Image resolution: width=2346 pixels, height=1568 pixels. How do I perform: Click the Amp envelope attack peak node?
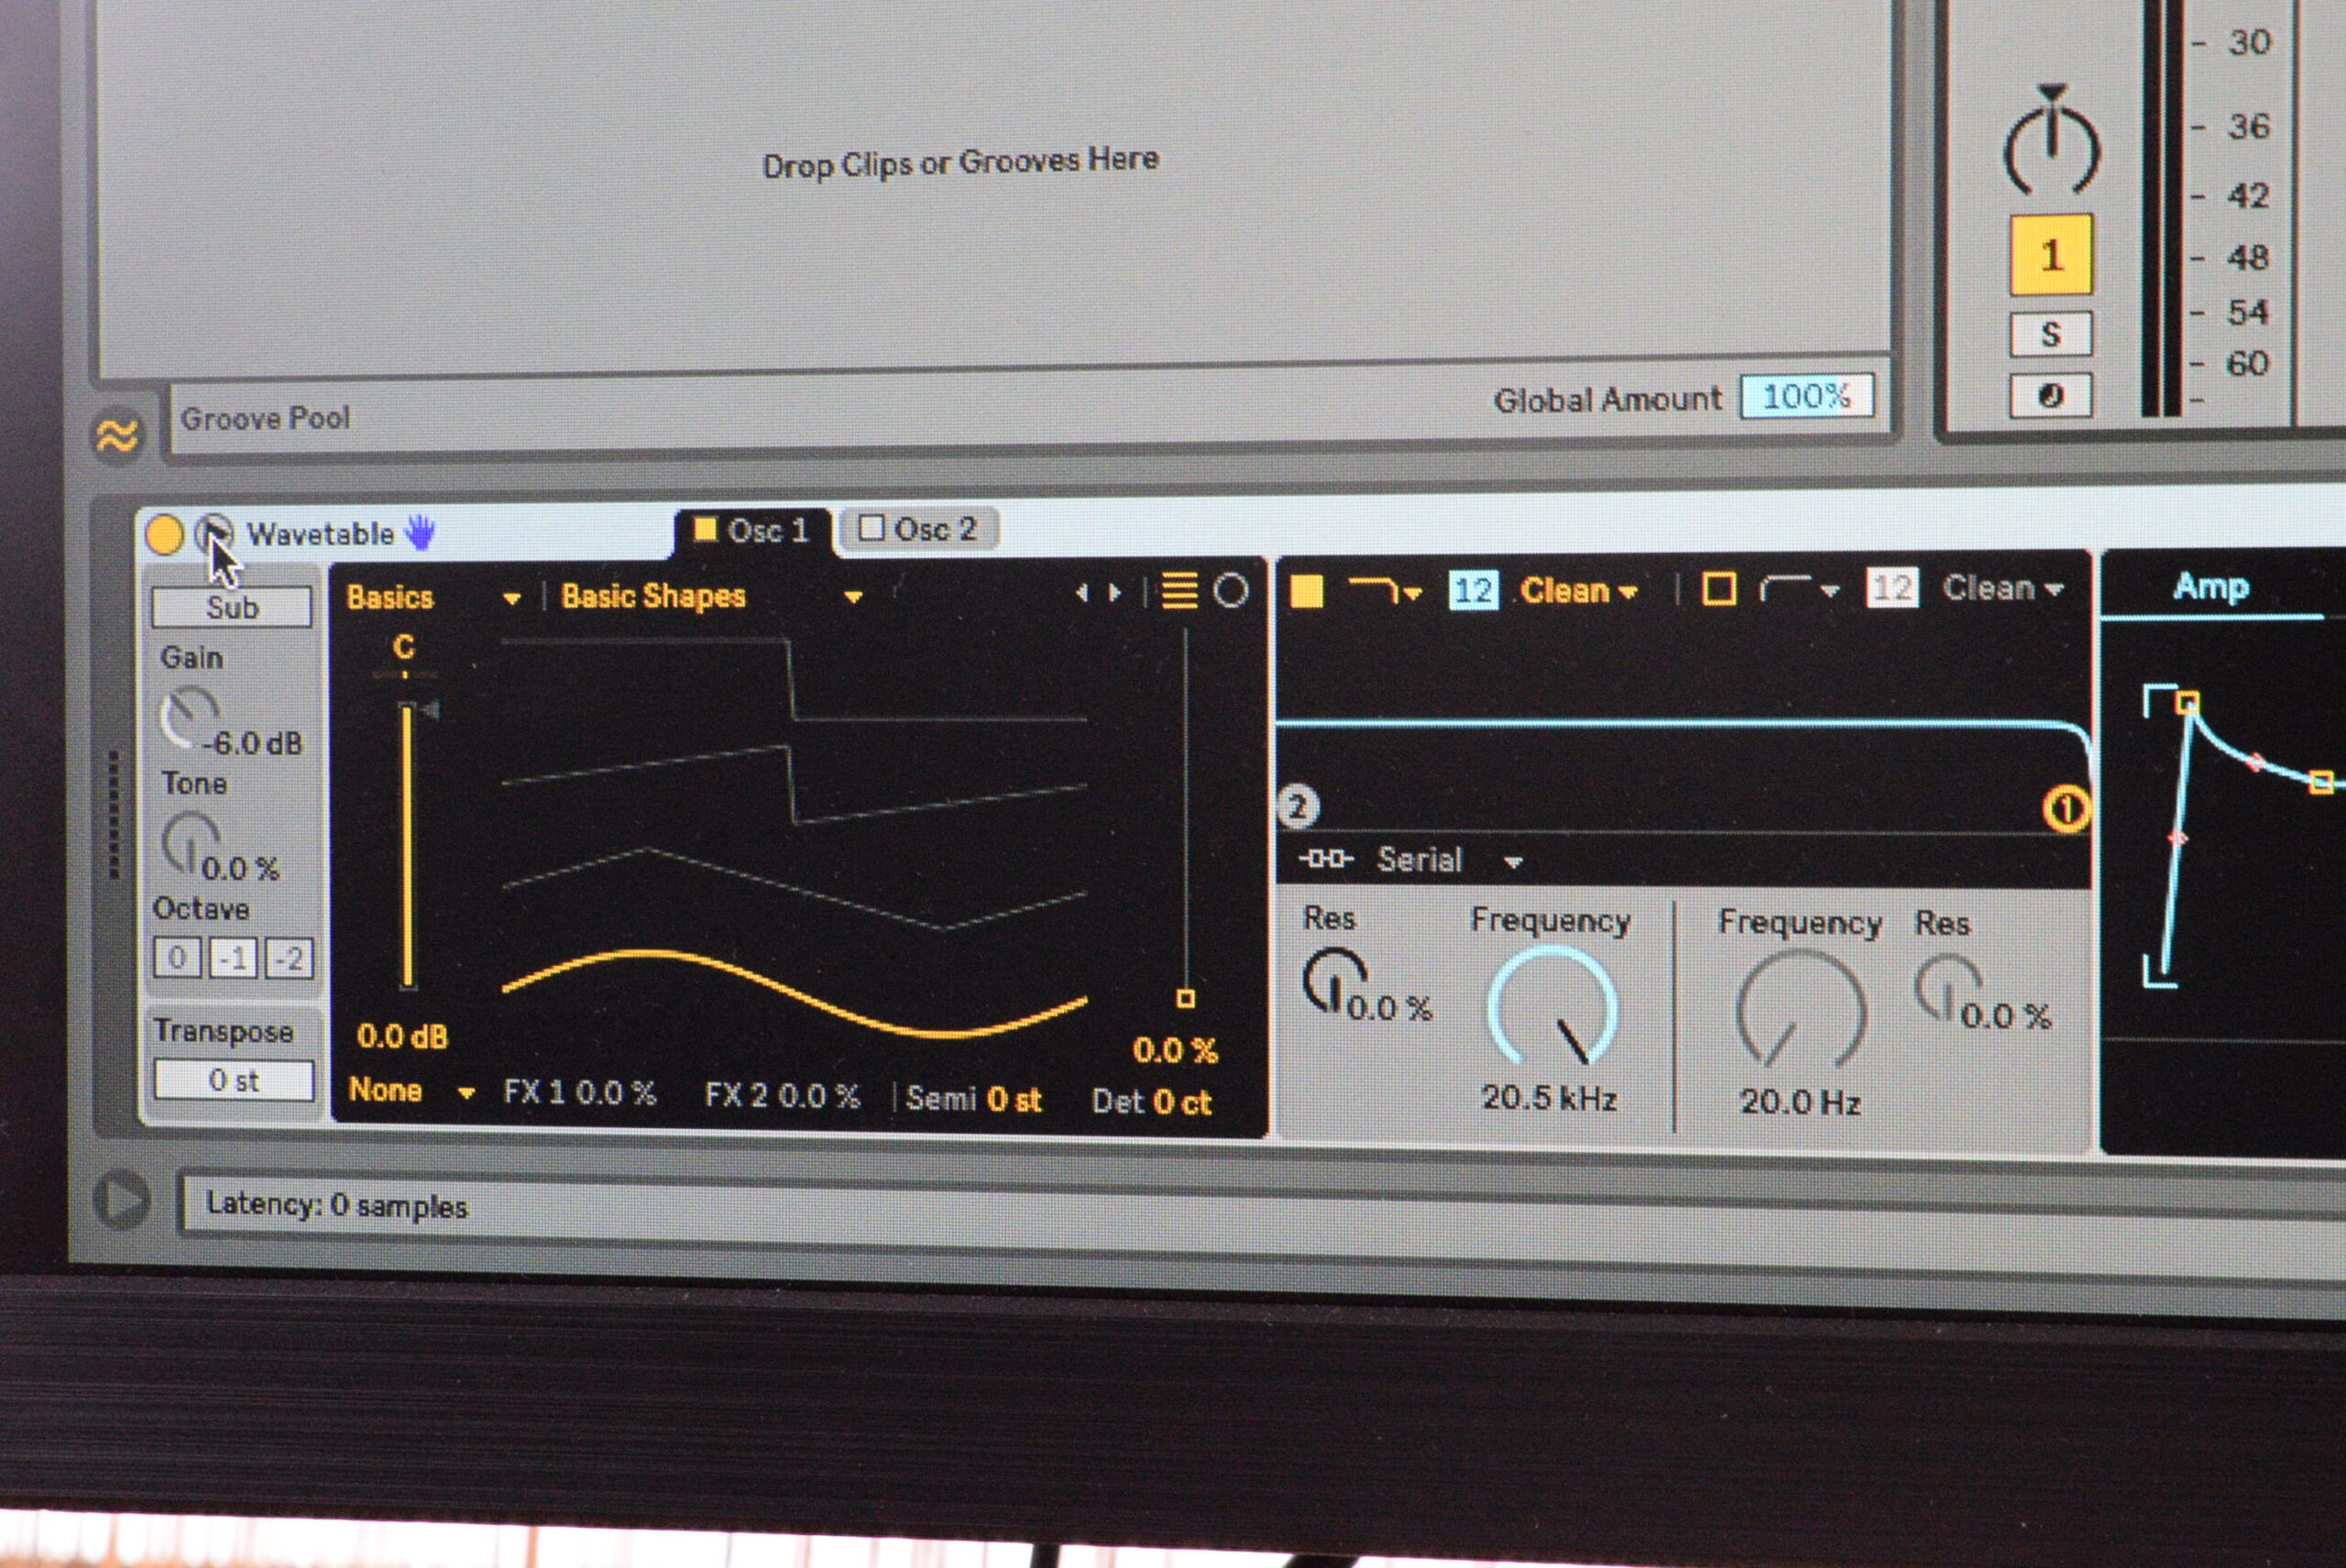point(2187,702)
